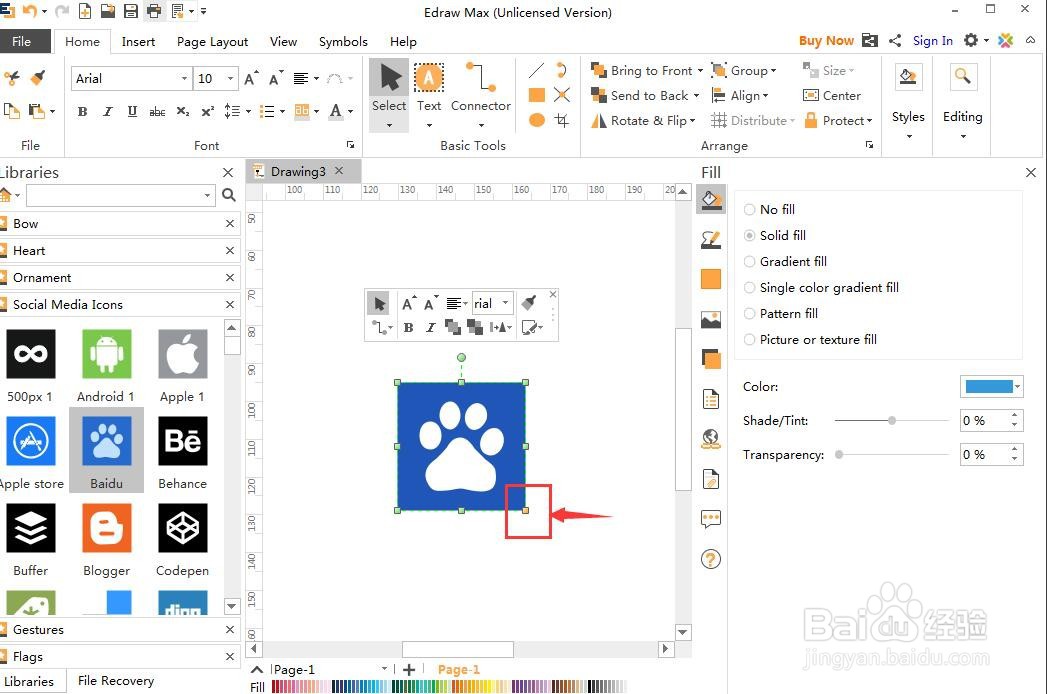The height and width of the screenshot is (694, 1047).
Task: Toggle bold formatting in the Font group
Action: coord(82,112)
